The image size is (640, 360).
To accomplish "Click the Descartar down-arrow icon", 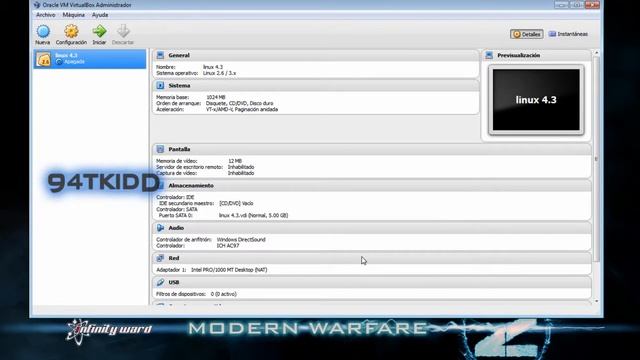I will (123, 31).
